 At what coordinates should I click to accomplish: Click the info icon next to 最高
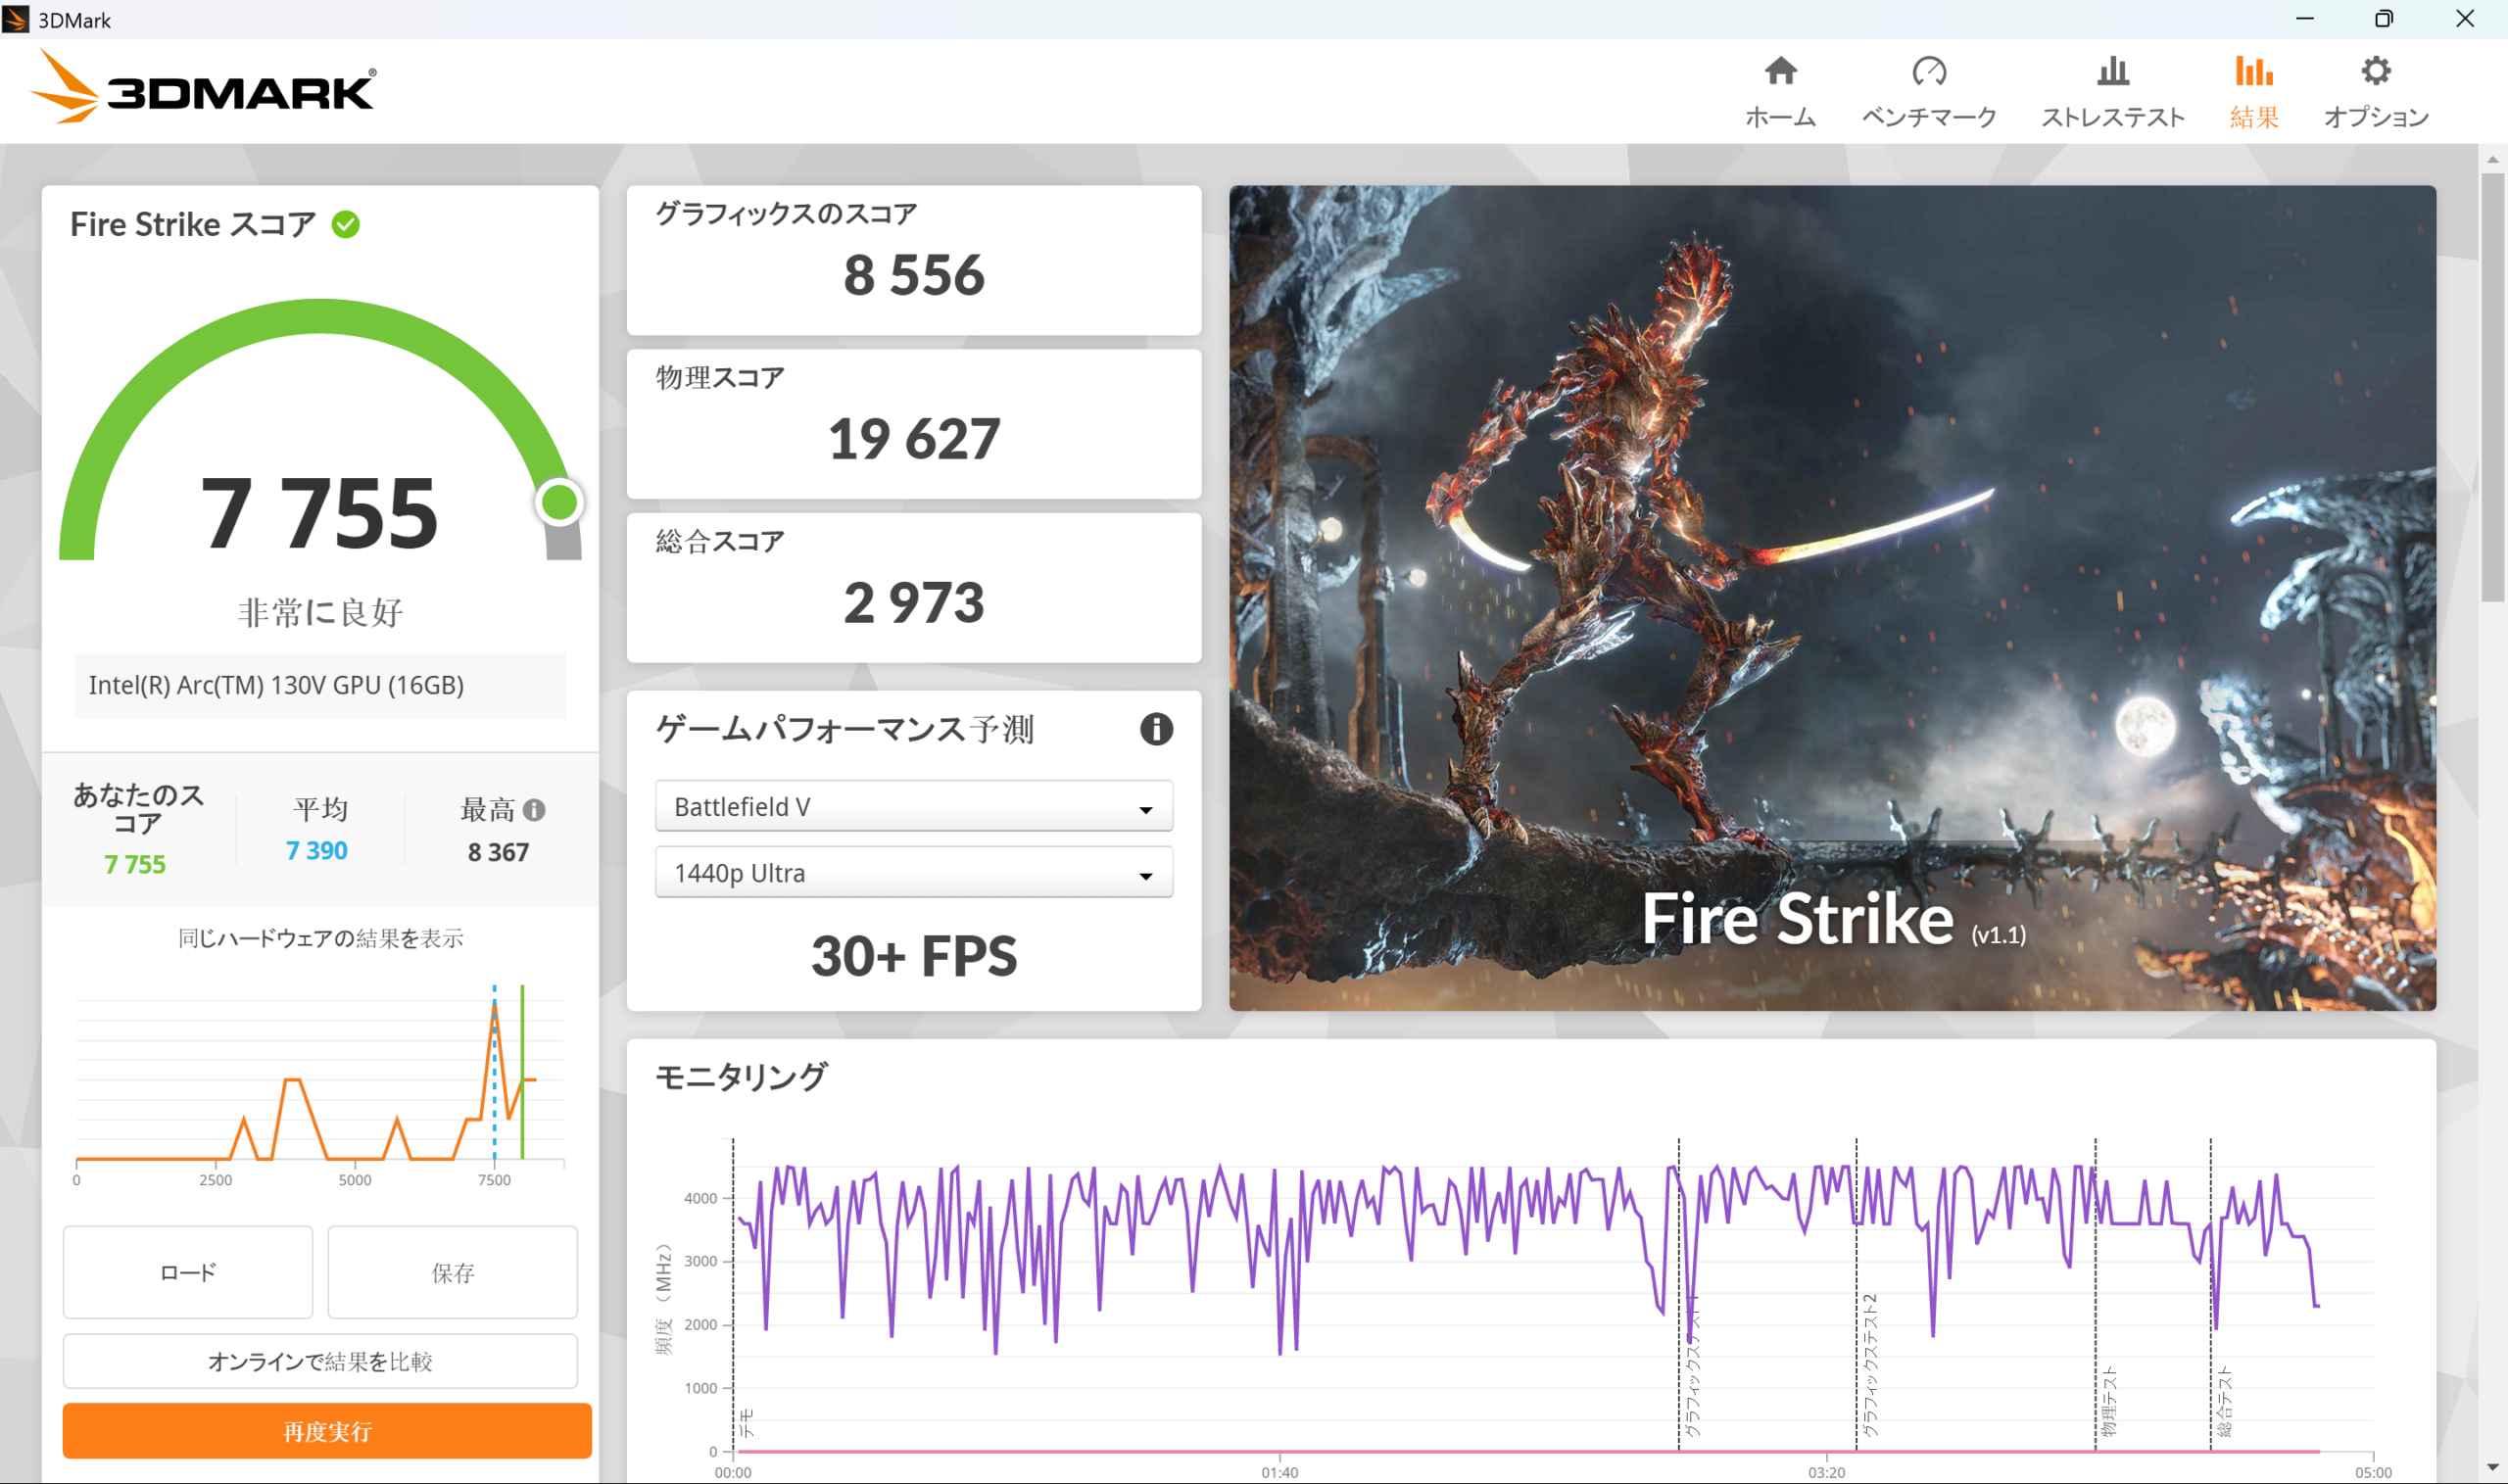[534, 810]
